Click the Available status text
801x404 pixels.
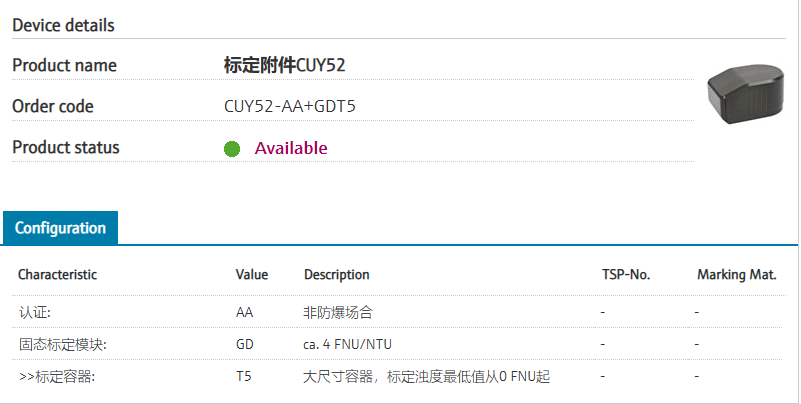pos(291,148)
